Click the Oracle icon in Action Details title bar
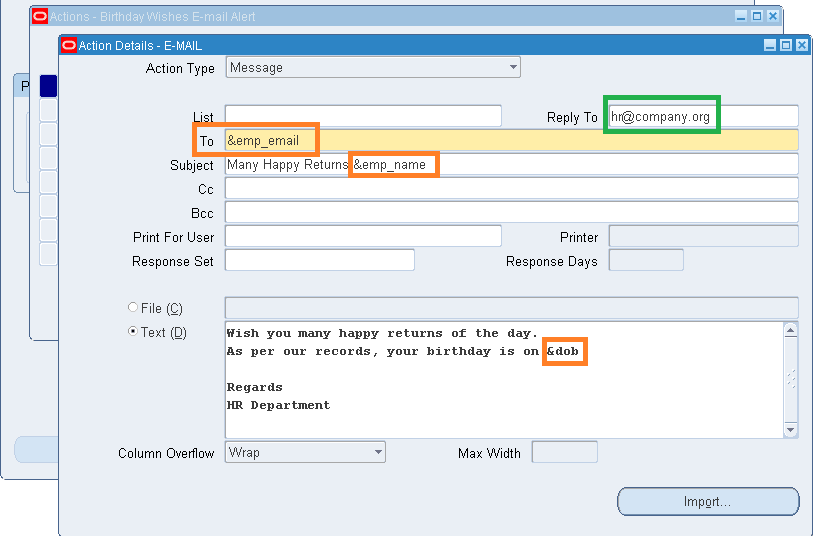828x536 pixels. coord(69,45)
